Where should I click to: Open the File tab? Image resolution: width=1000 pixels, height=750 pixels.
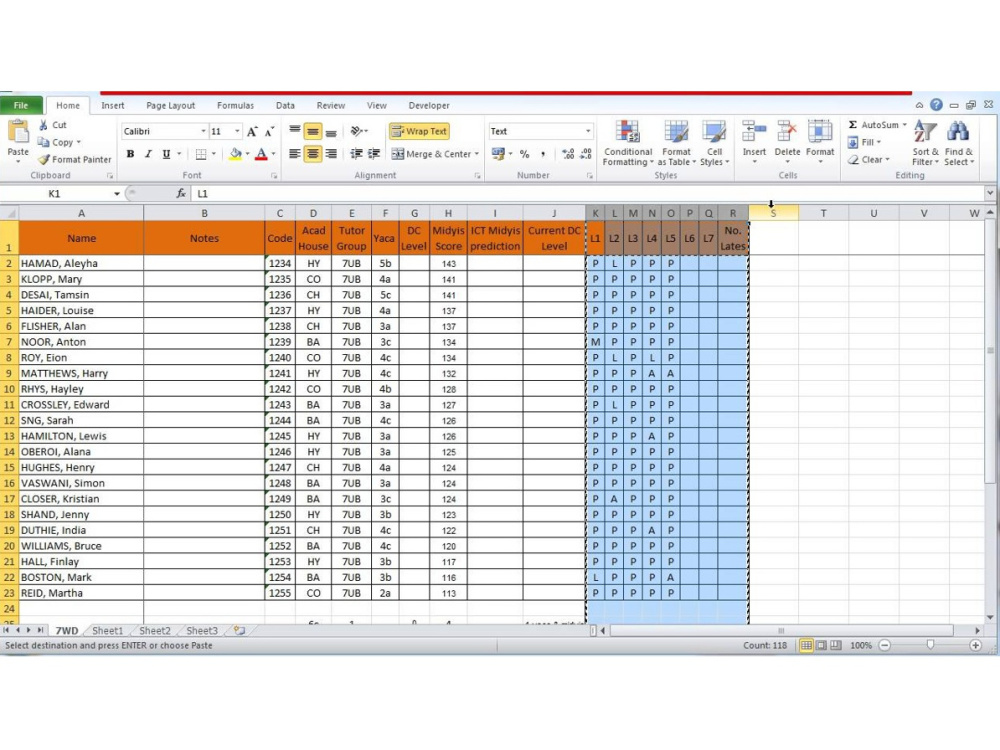(x=21, y=105)
